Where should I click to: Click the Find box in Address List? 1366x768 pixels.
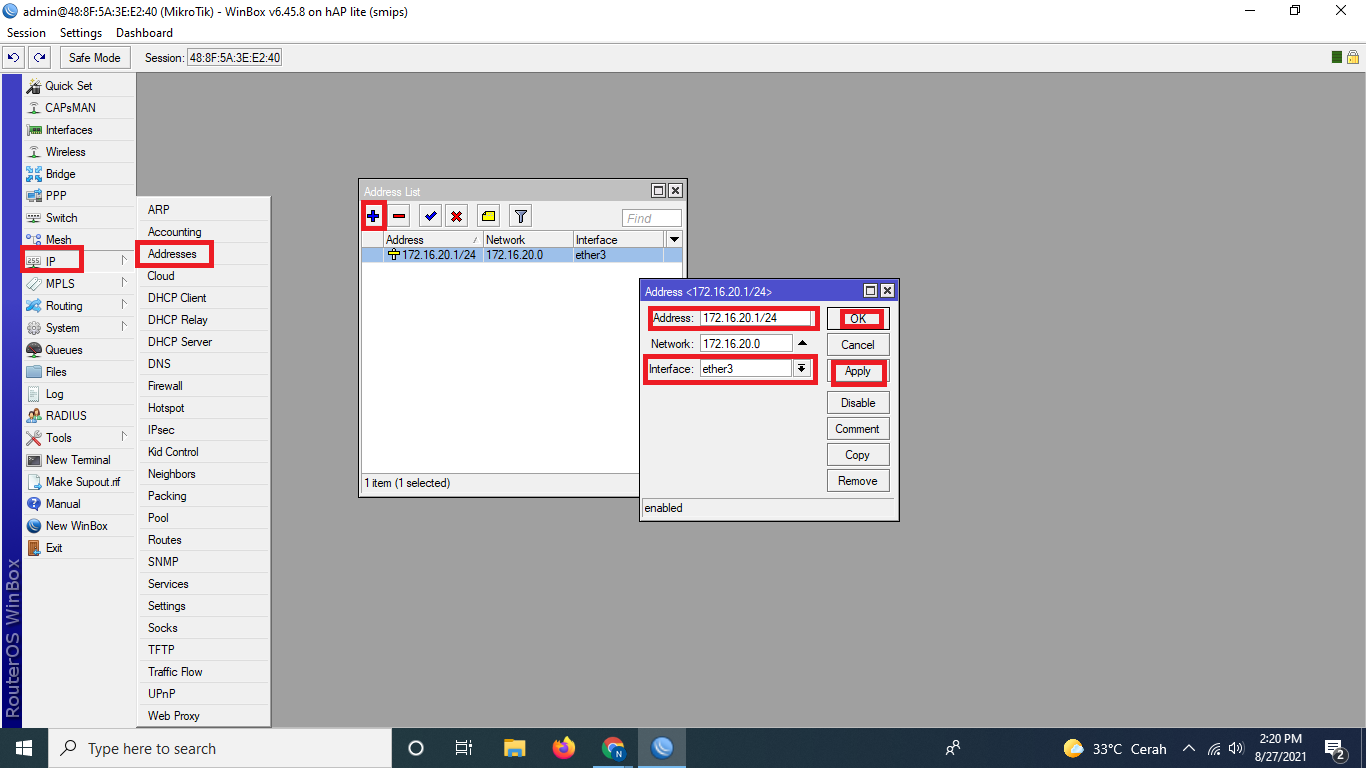tap(652, 218)
